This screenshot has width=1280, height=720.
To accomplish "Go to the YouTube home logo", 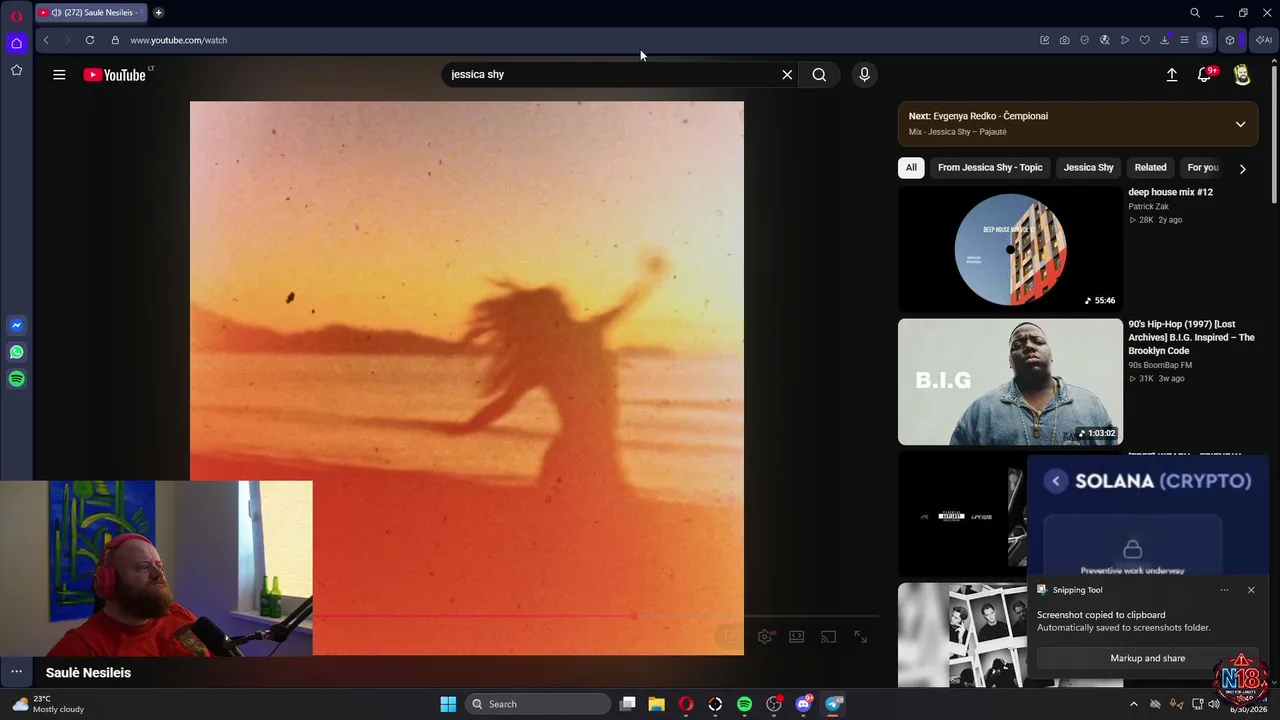I will click(115, 75).
